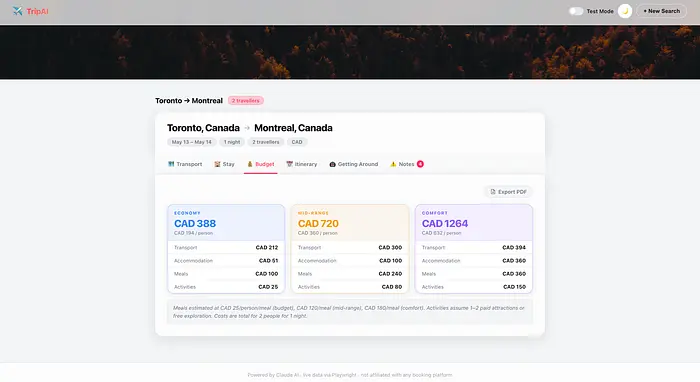
Task: Click the Getting Around tab icon
Action: (332, 164)
